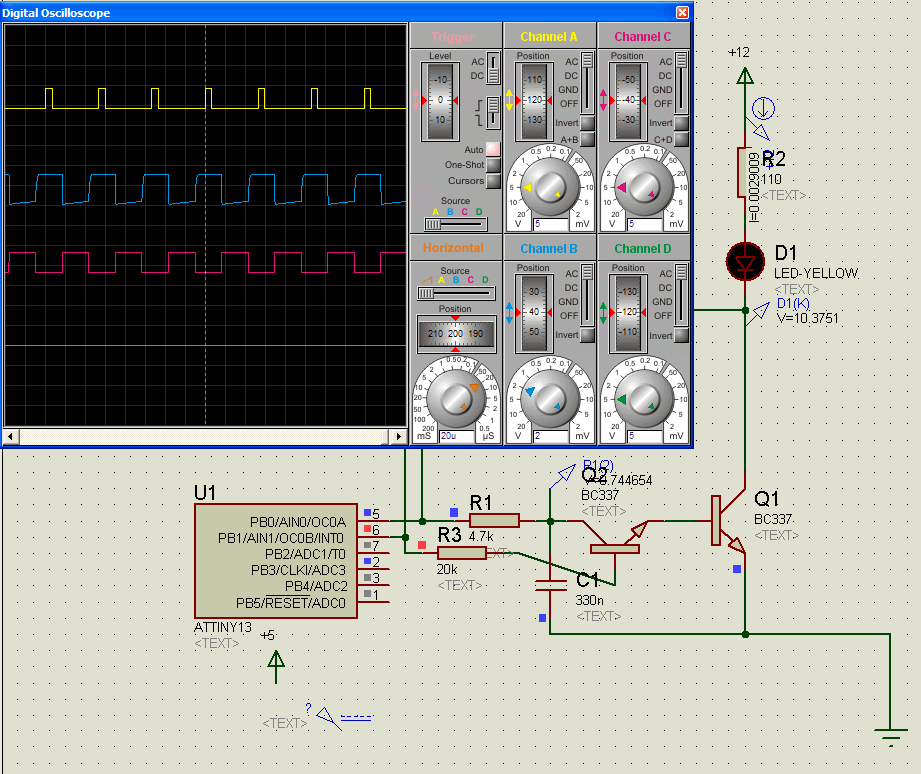Click the oscilloscope scrollbar right arrow
Viewport: 921px width, 774px height.
pyautogui.click(x=399, y=437)
